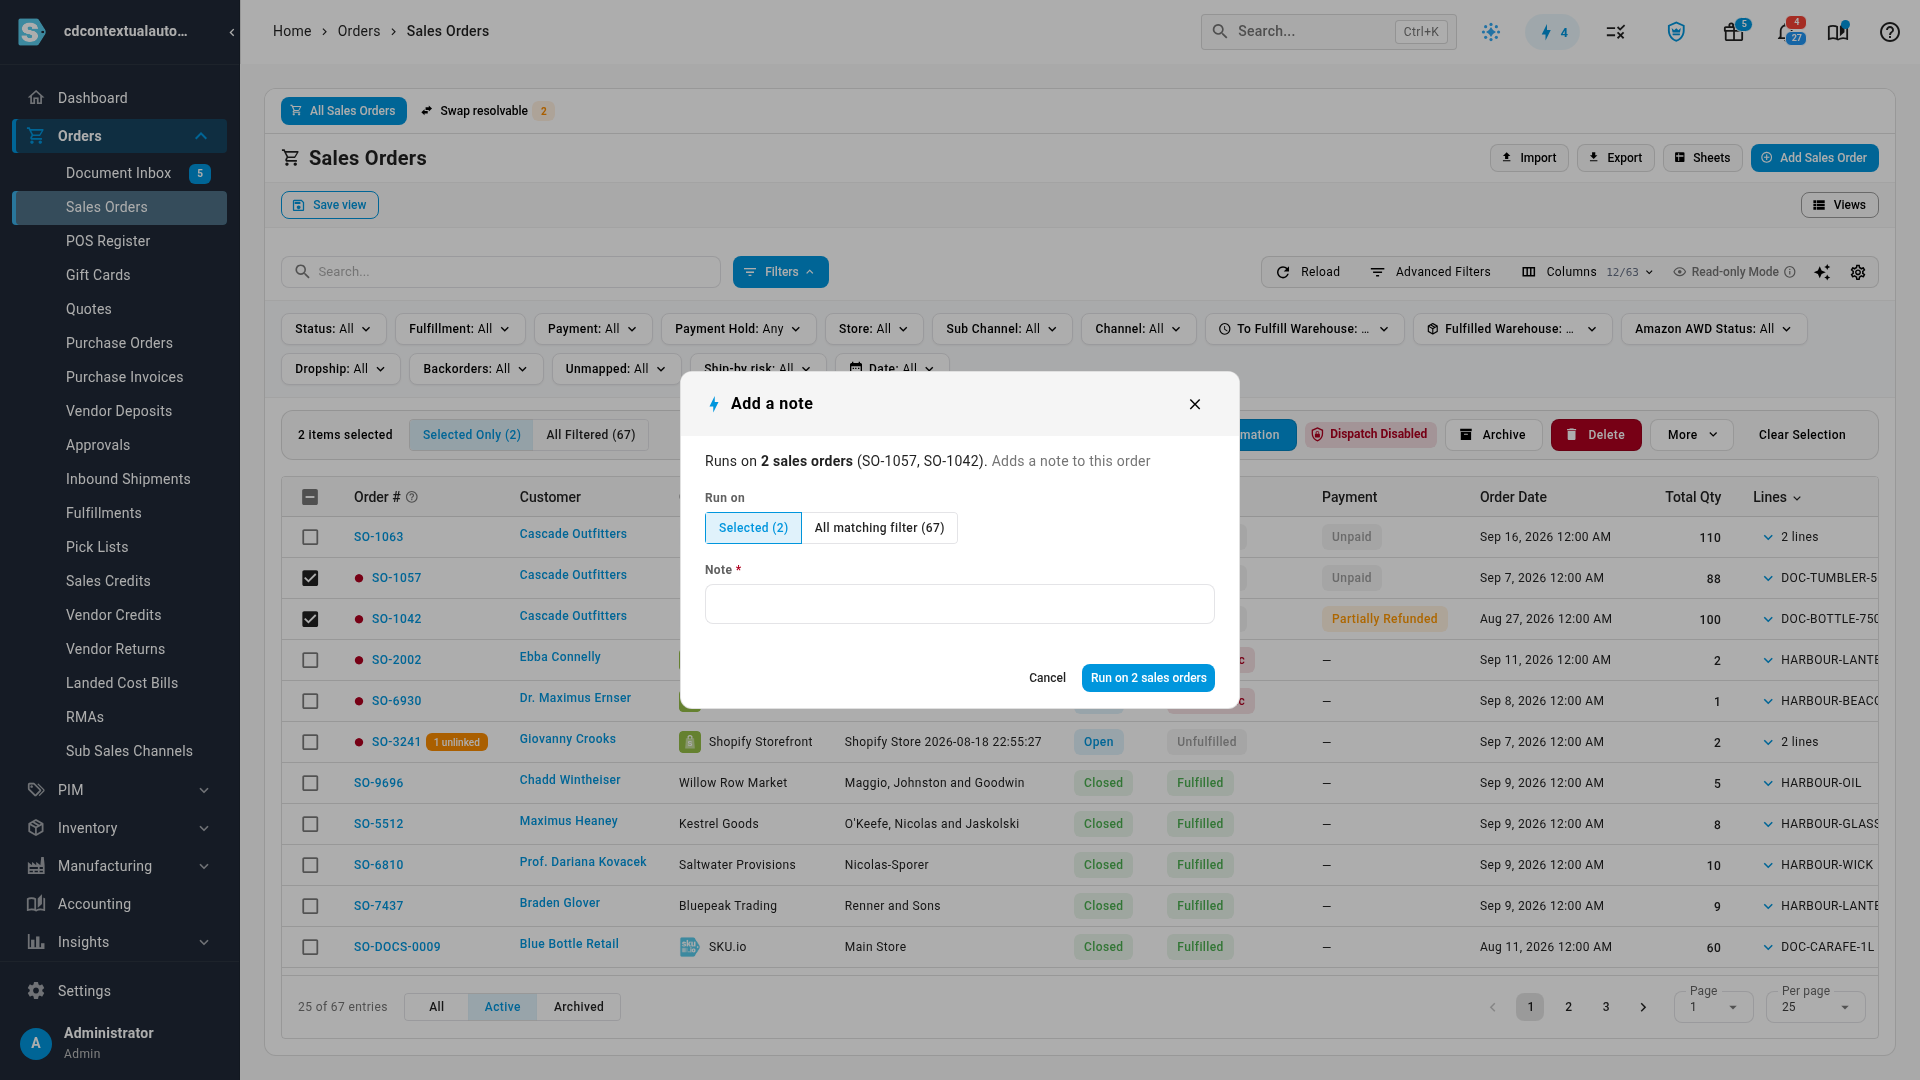Click the AI sparkle icon beside Read-only Mode
This screenshot has height=1080, width=1920.
(x=1822, y=272)
